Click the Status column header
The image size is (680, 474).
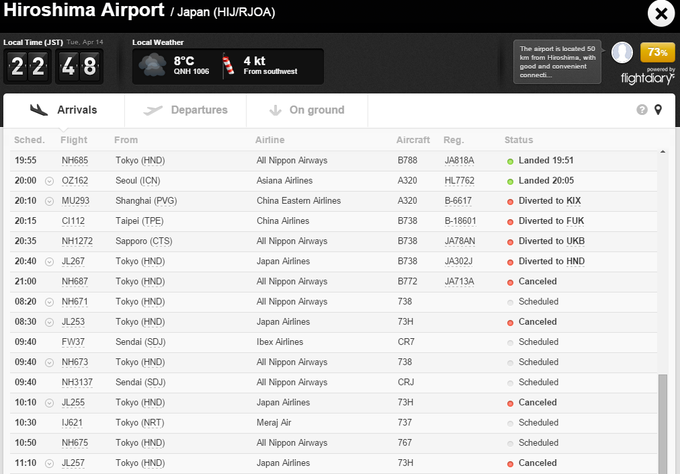[519, 140]
